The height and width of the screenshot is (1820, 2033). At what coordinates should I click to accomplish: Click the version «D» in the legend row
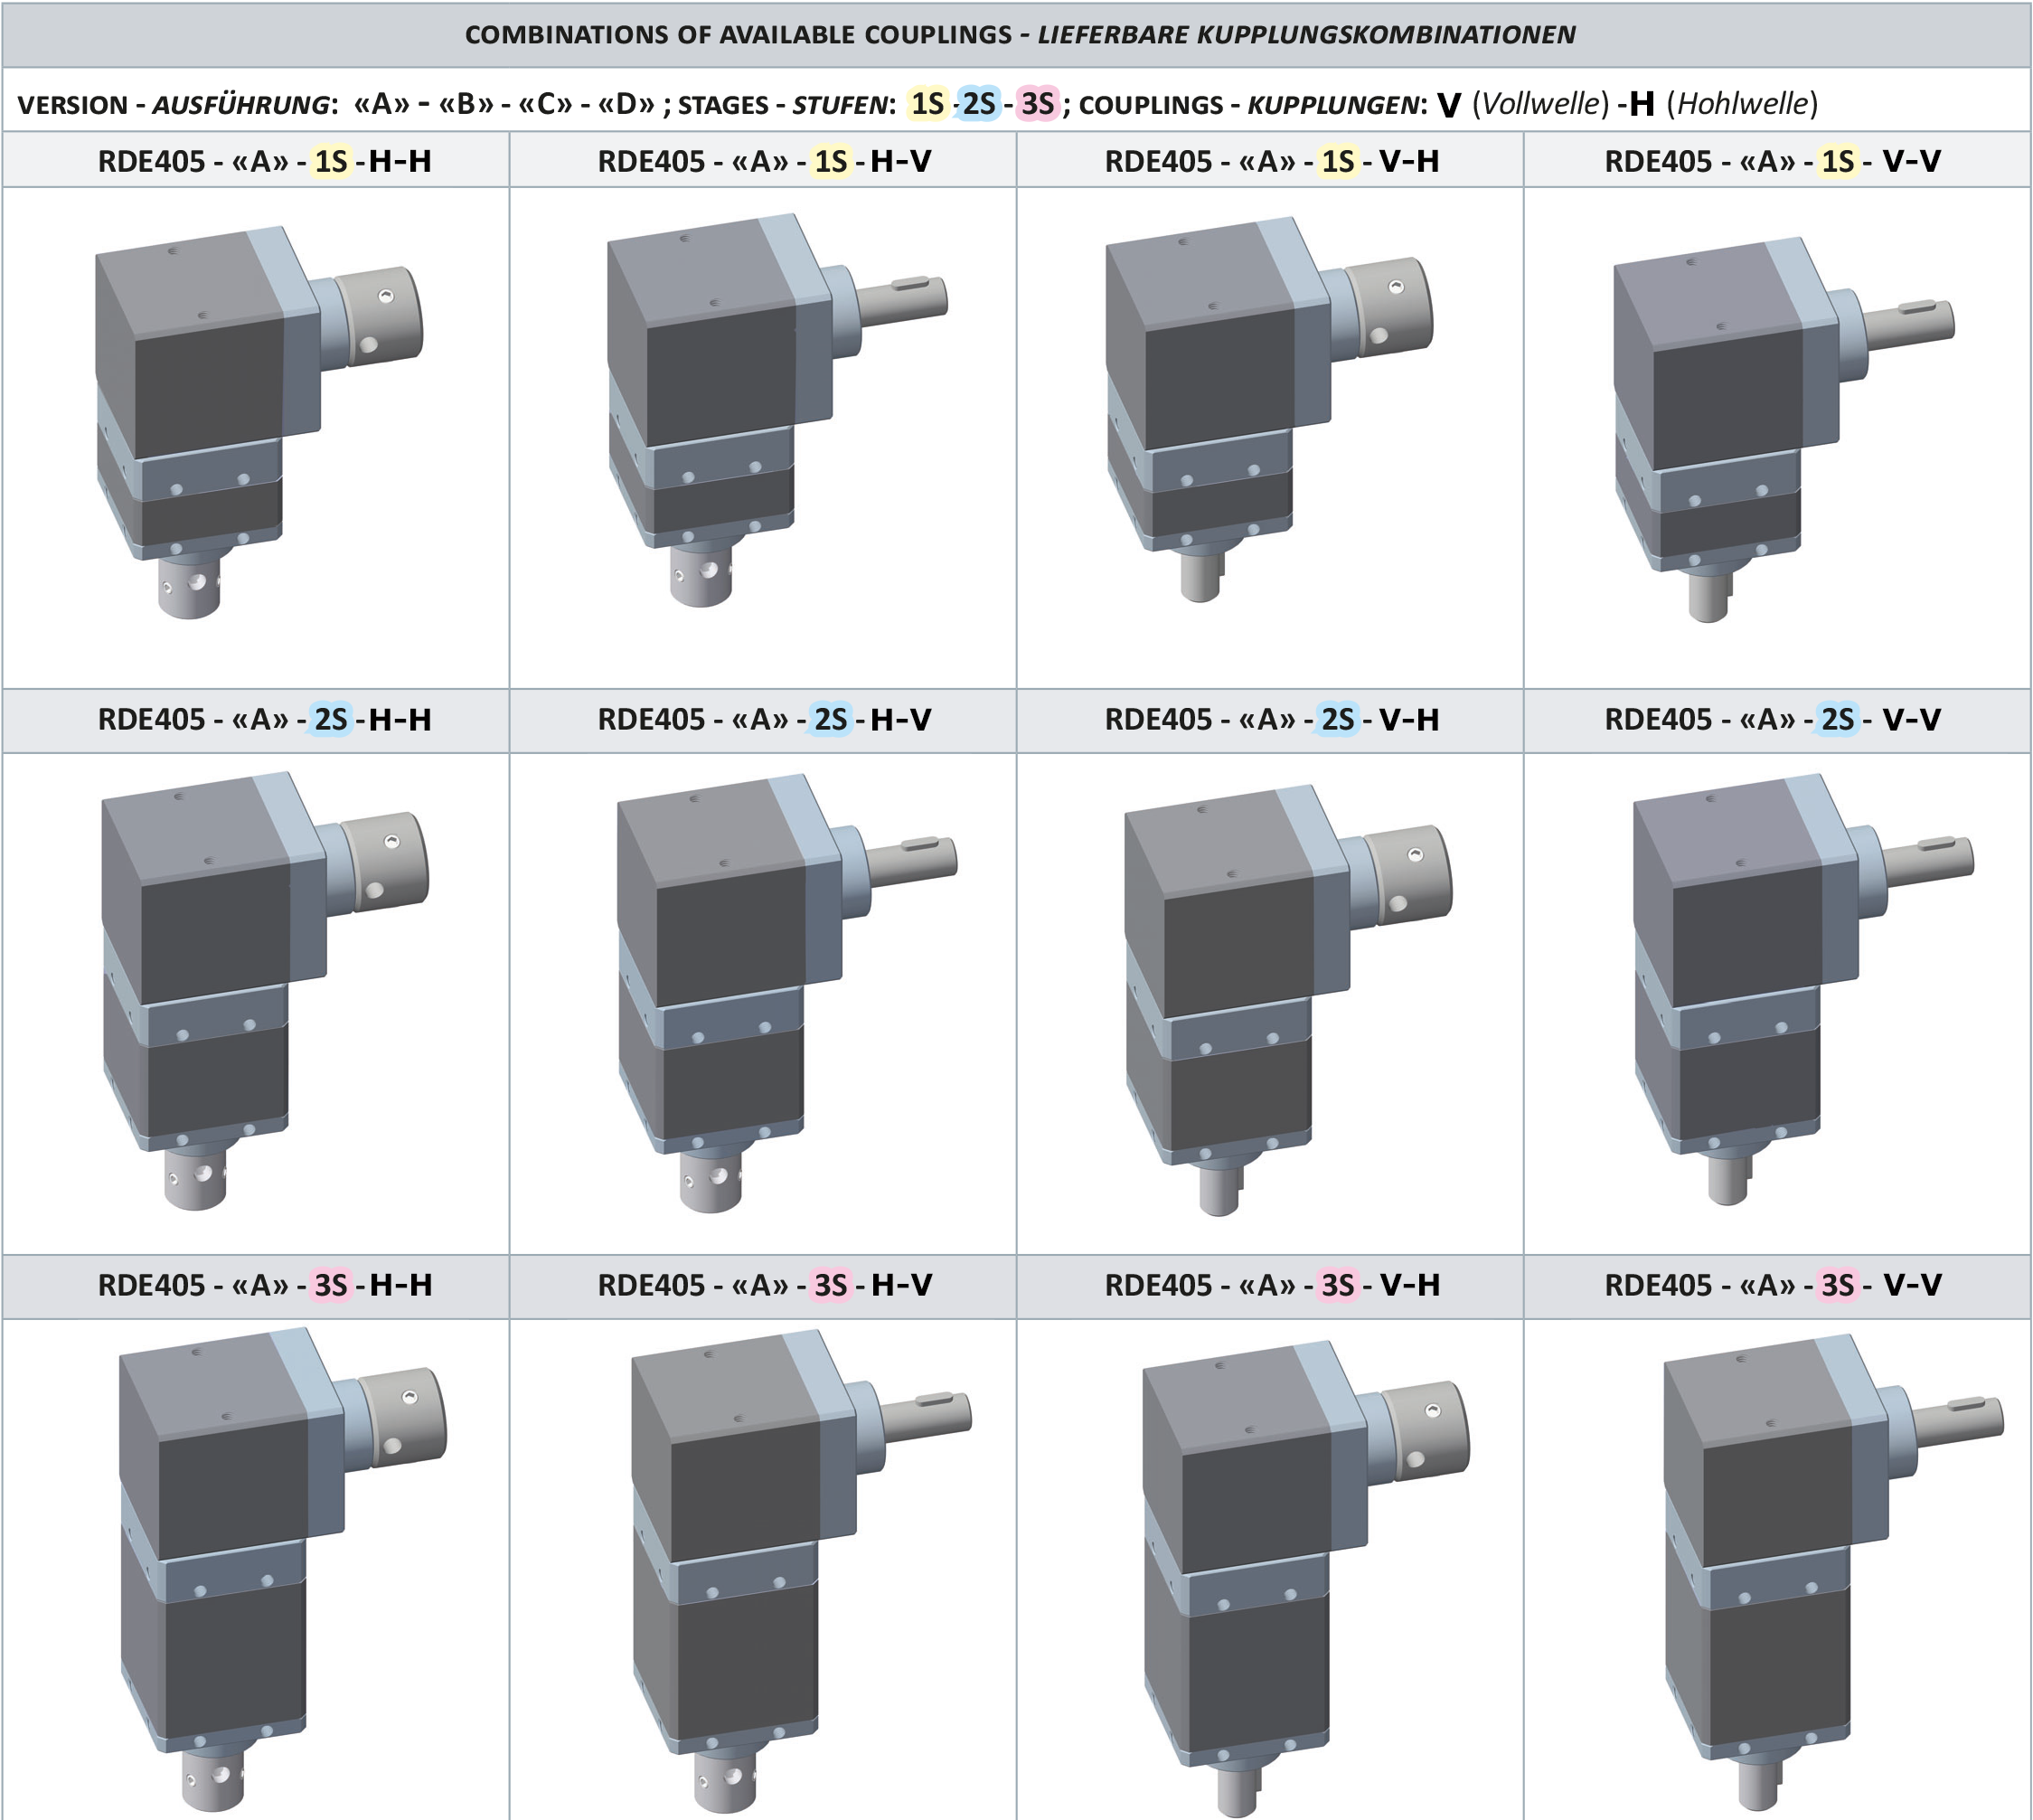626,104
